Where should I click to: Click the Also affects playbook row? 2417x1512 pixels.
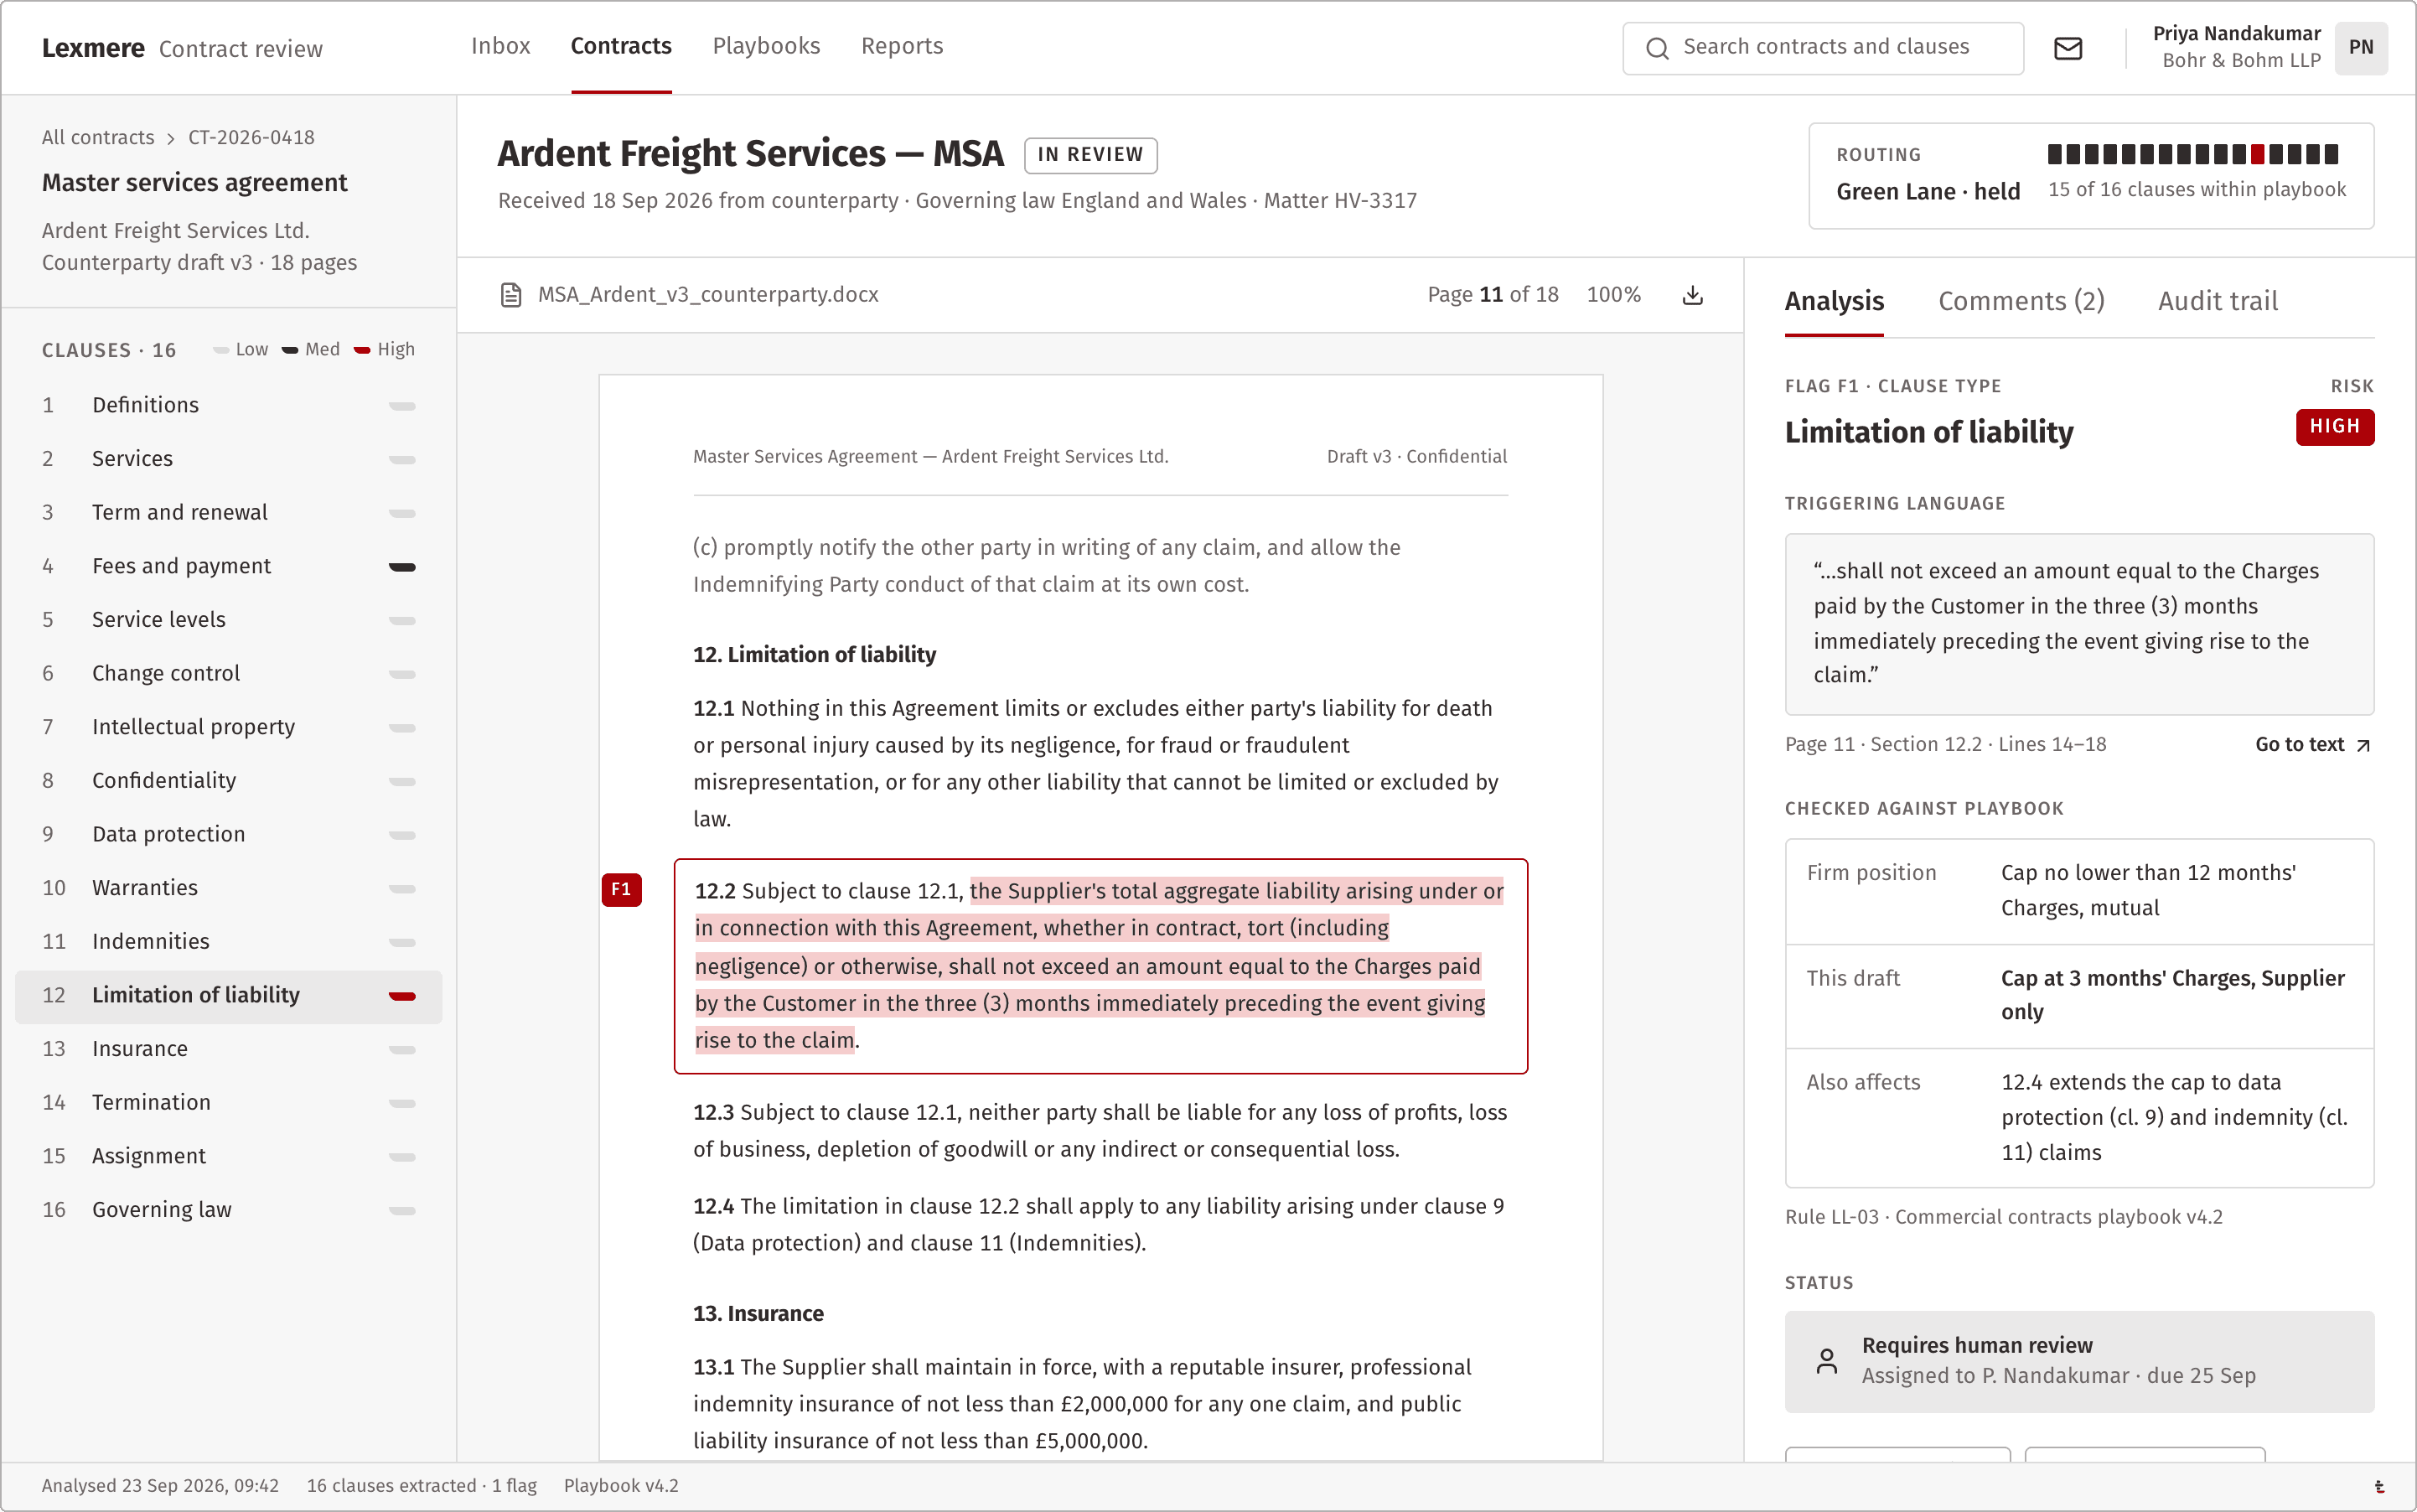(x=2079, y=1118)
